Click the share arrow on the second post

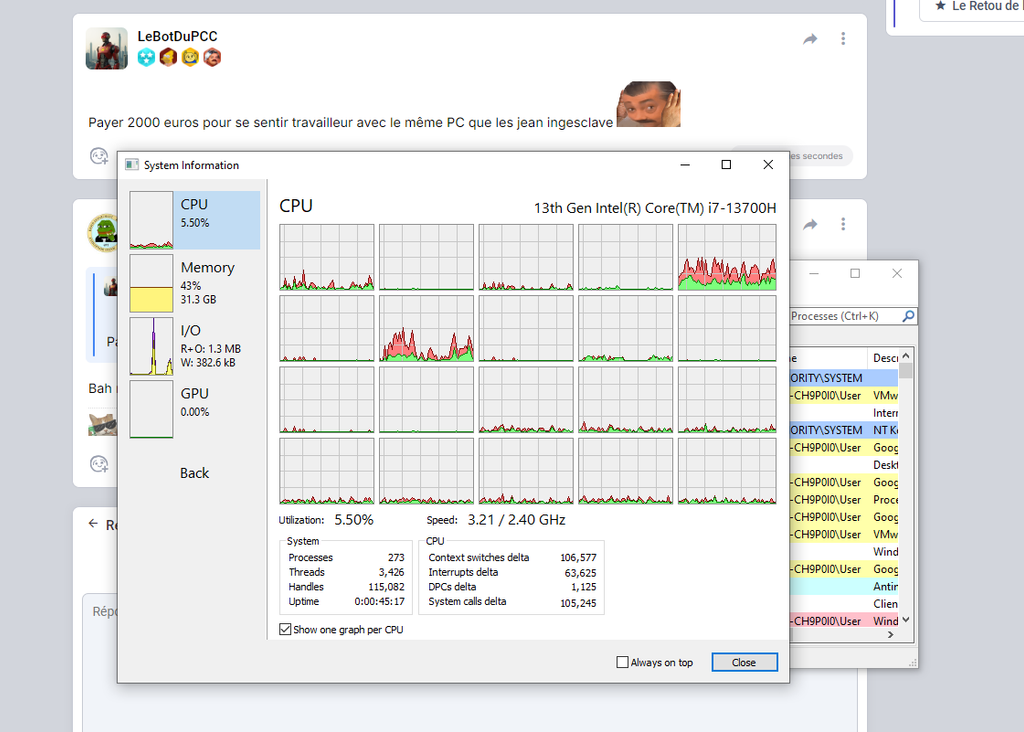click(x=810, y=225)
